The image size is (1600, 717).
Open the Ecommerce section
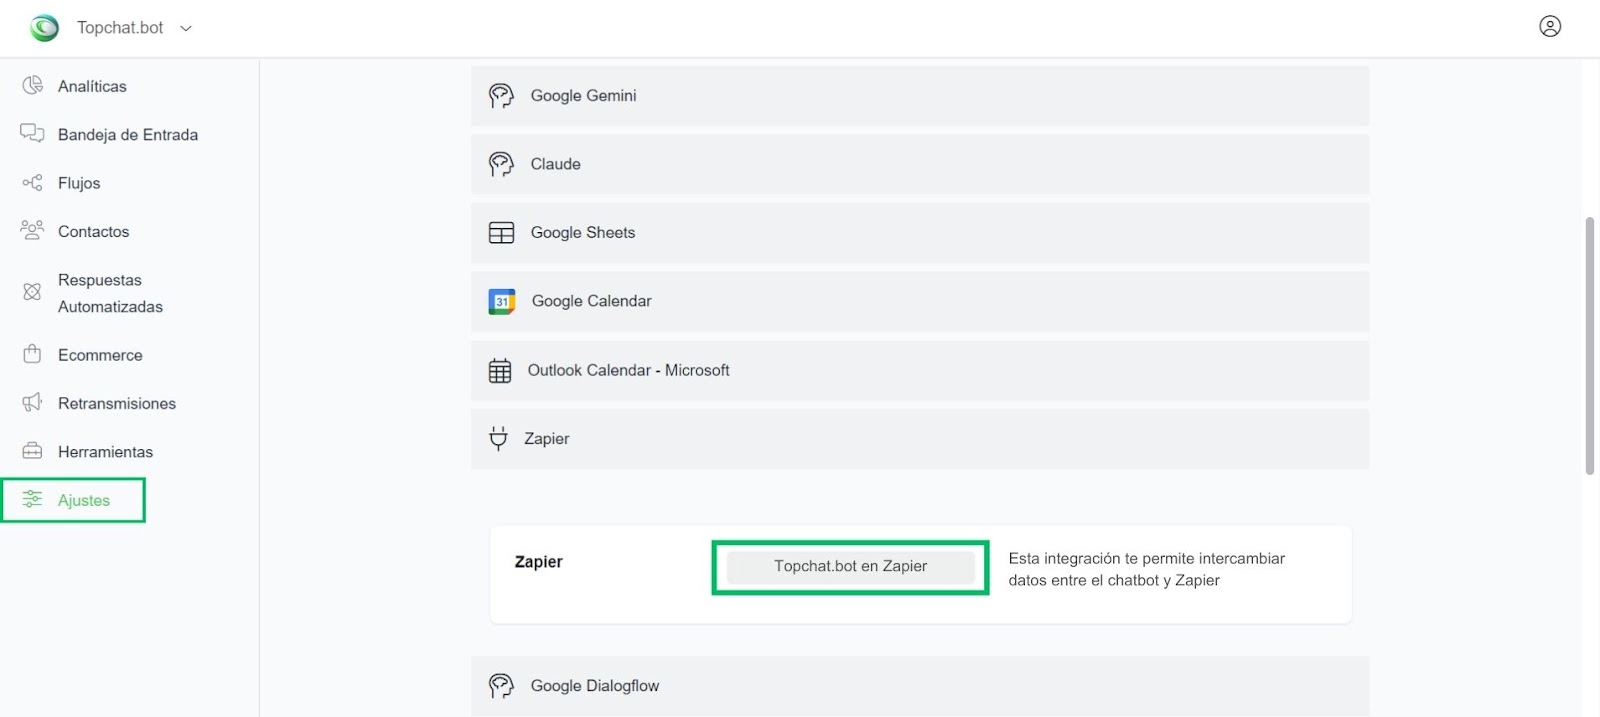[100, 355]
